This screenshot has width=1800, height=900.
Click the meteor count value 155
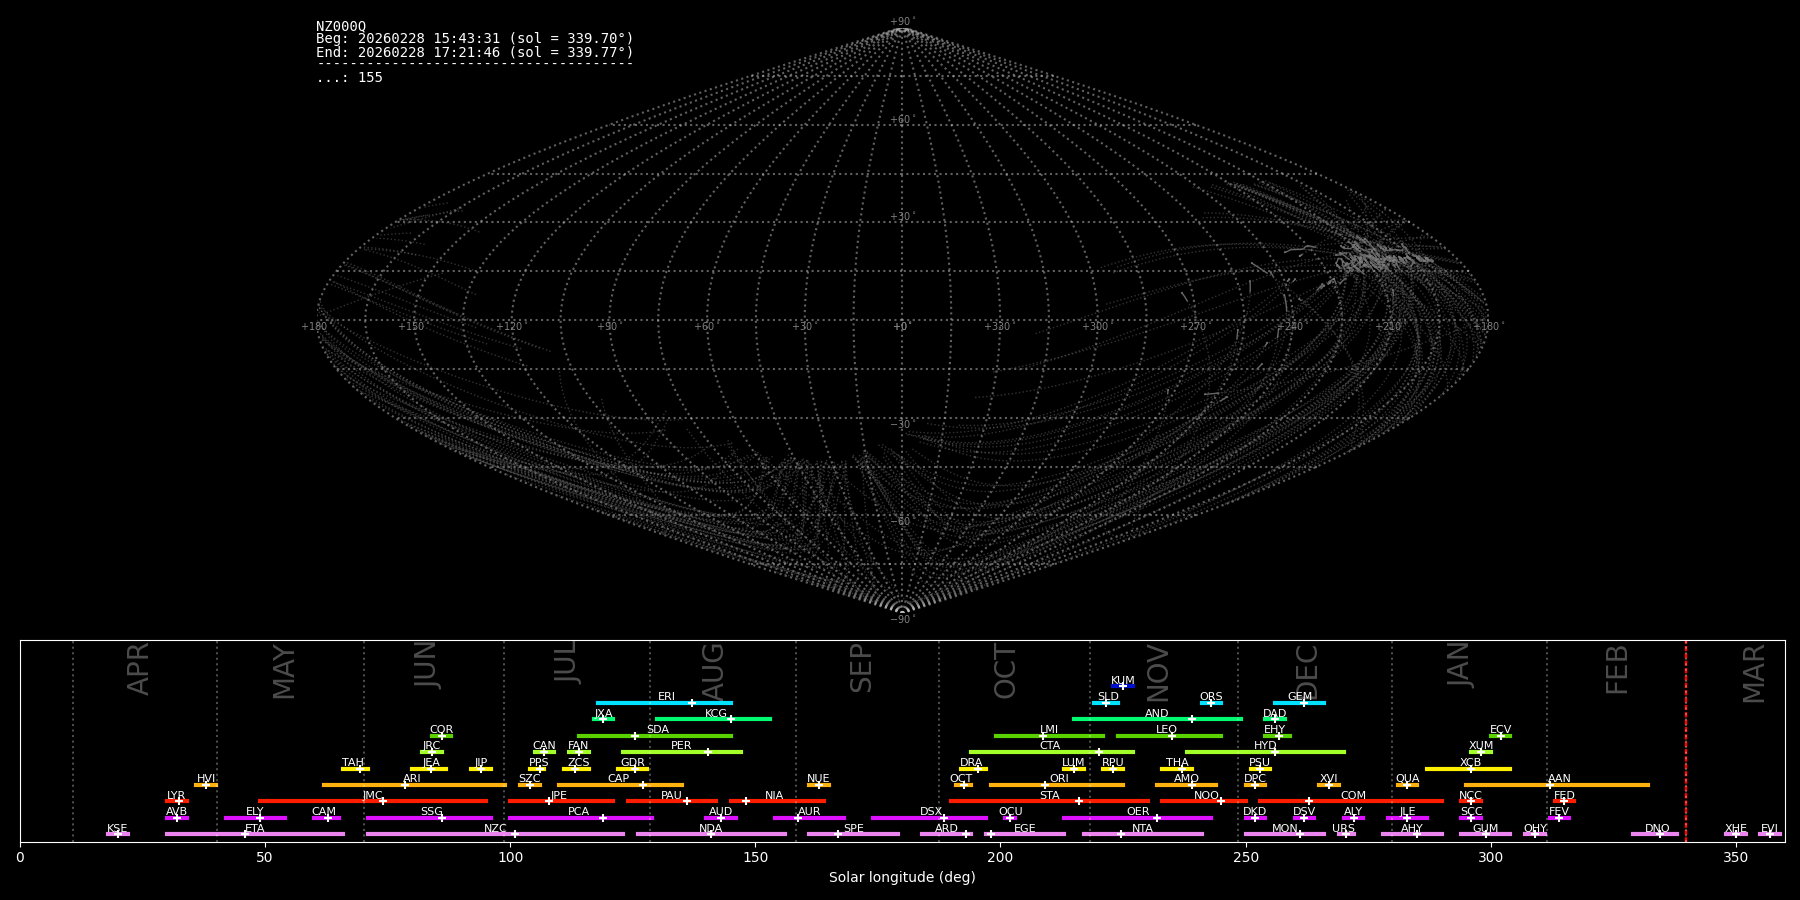(x=370, y=78)
